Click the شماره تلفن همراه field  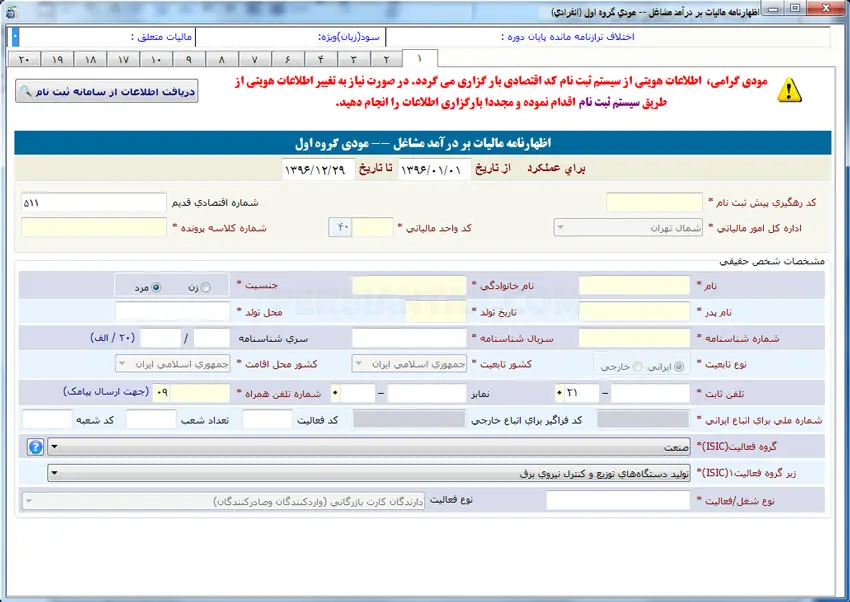(x=200, y=393)
